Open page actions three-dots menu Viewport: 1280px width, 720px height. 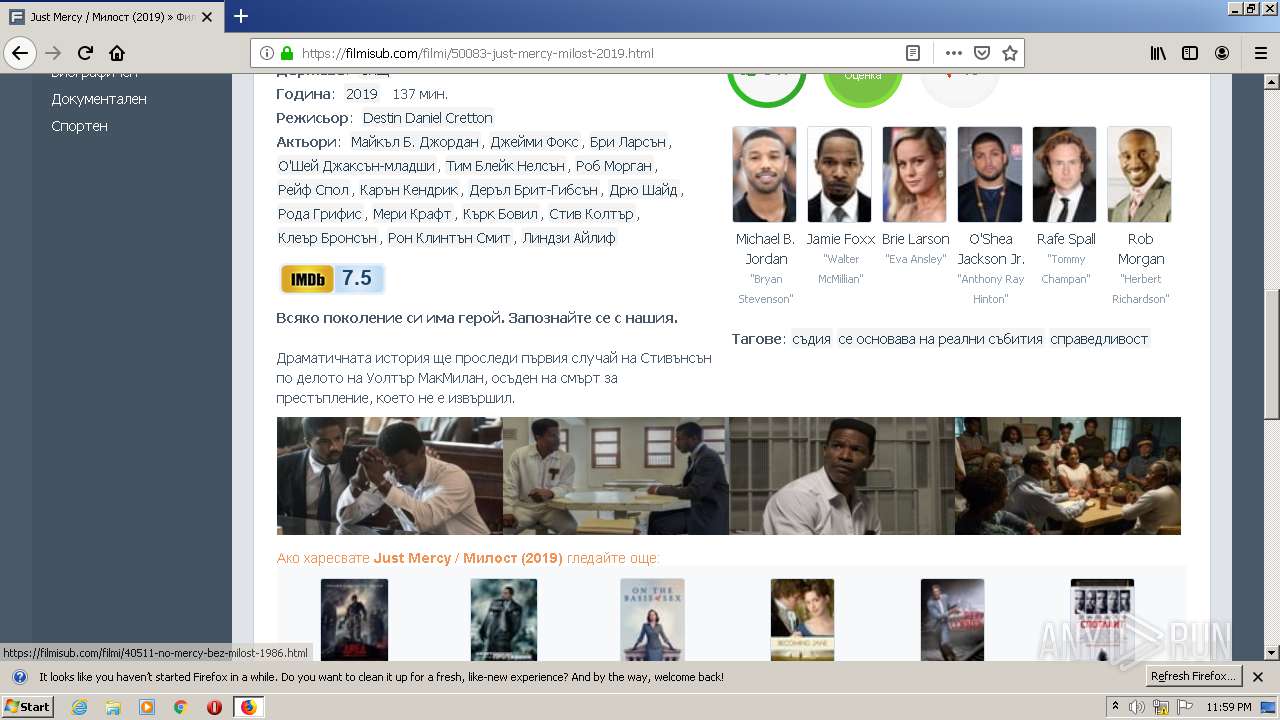pyautogui.click(x=954, y=53)
